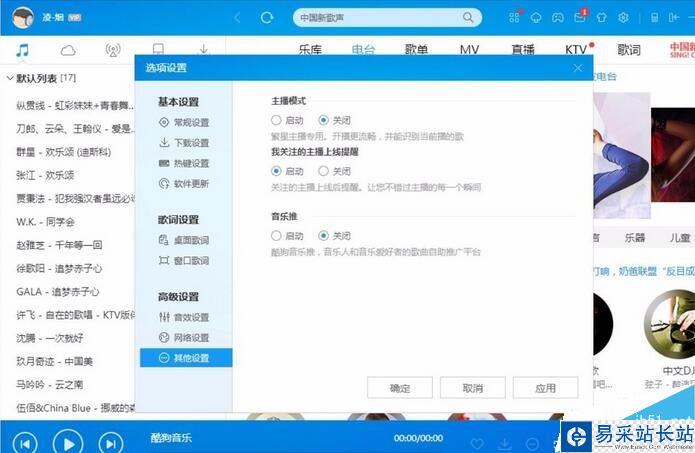Start playback with the play button
Screen dimensions: 695x453
coord(68,443)
